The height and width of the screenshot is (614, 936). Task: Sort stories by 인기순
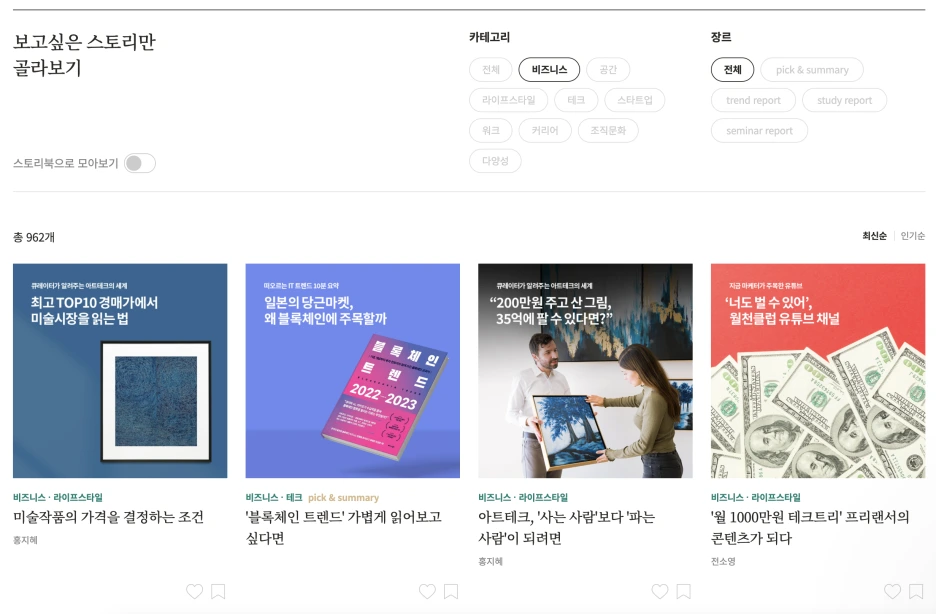tap(913, 236)
